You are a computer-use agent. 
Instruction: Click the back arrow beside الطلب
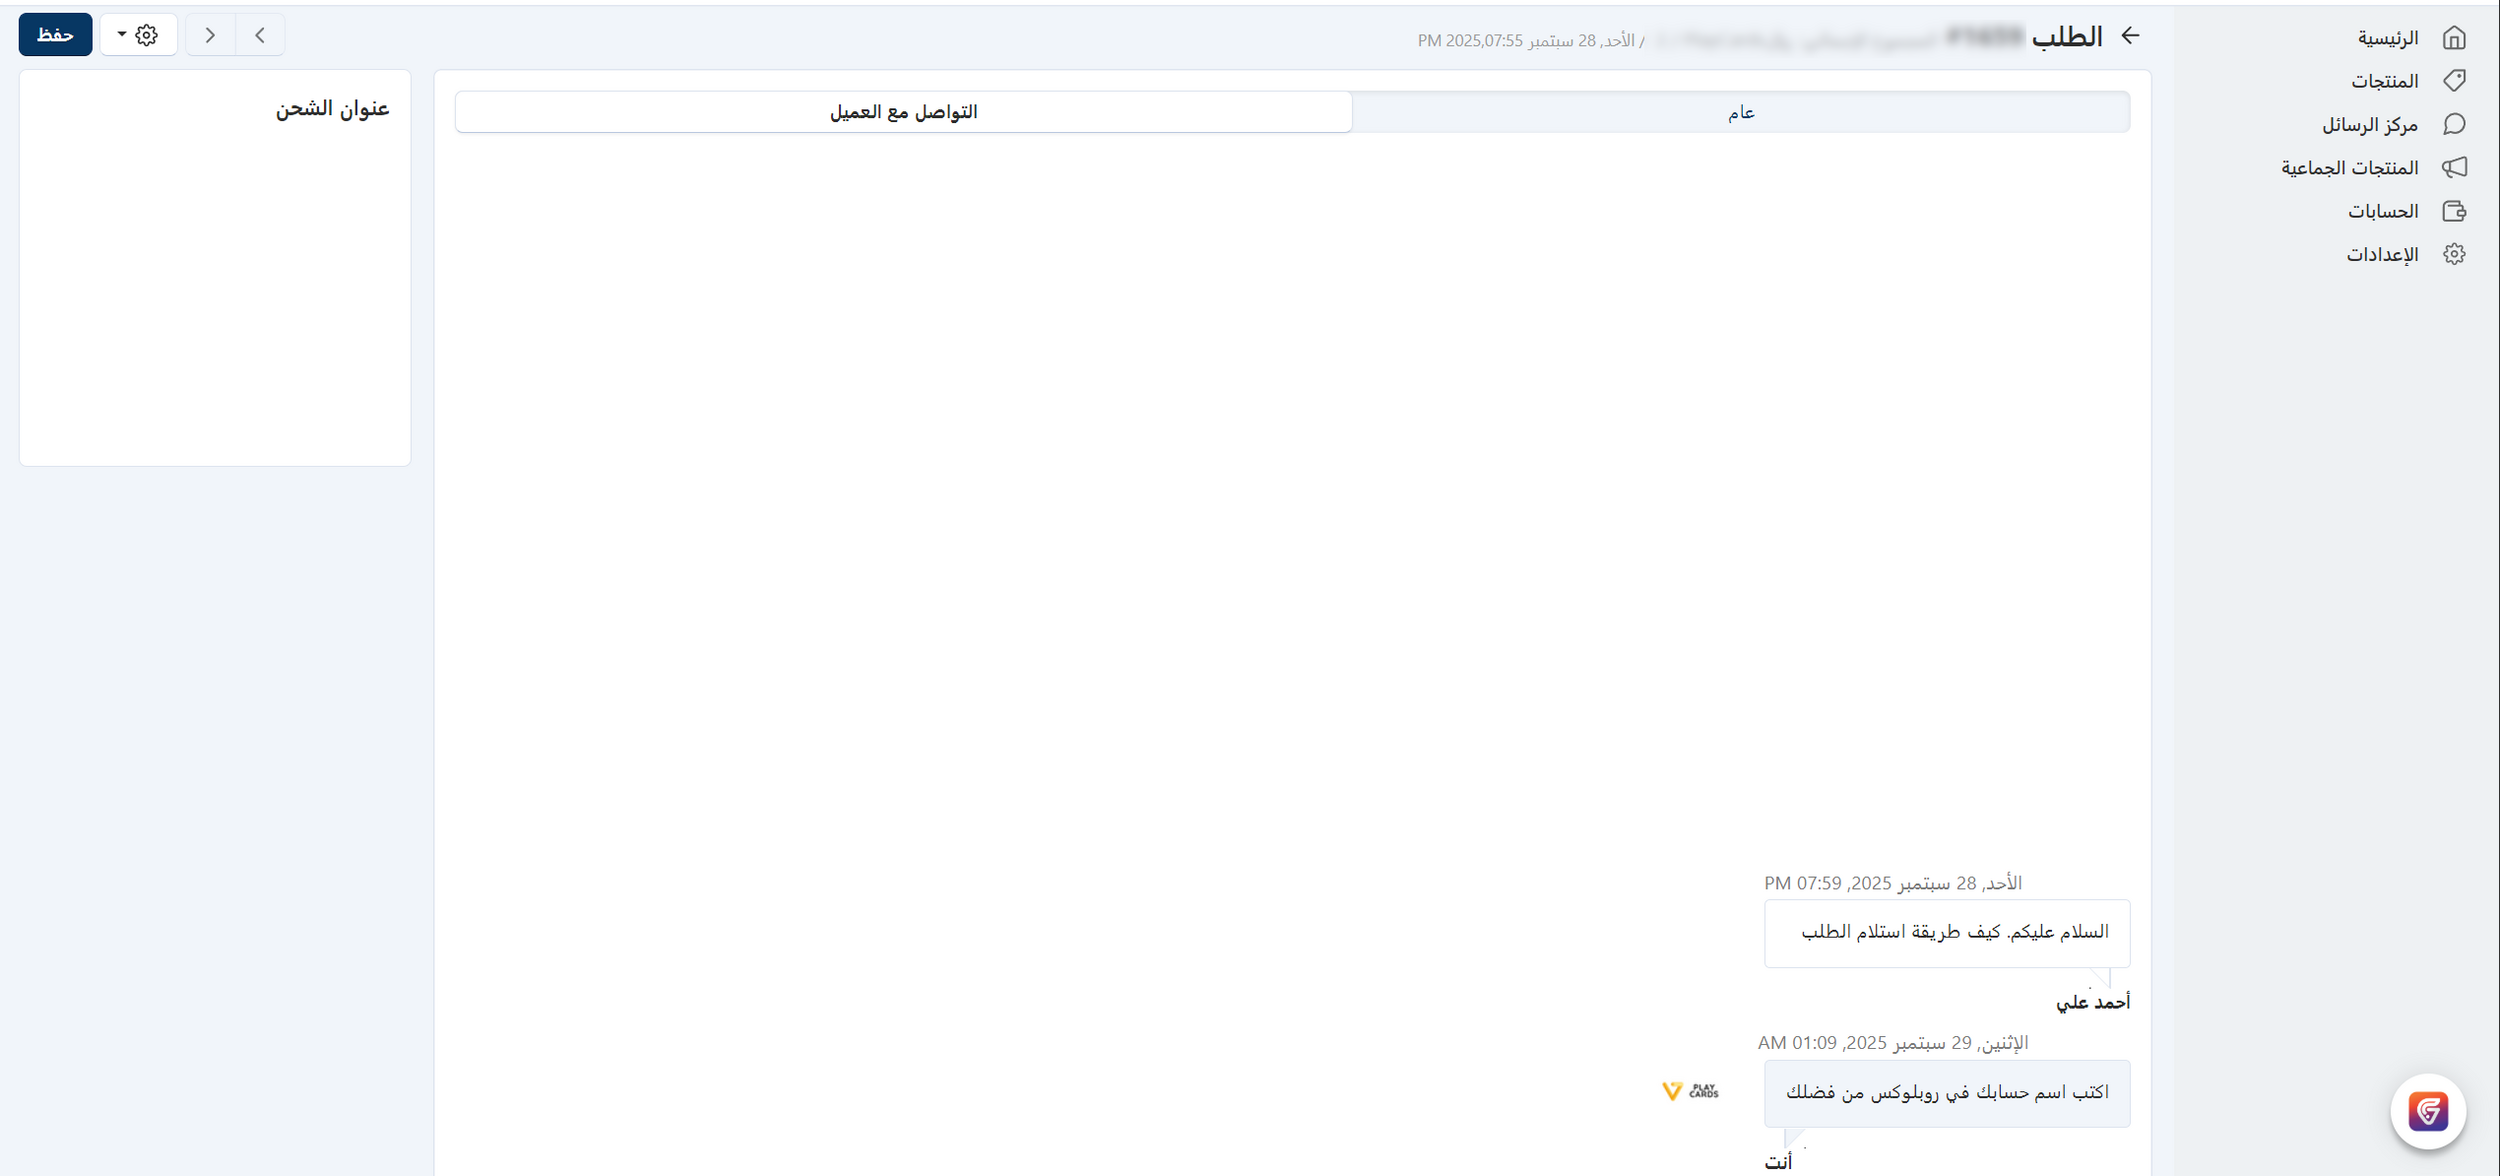[2130, 36]
